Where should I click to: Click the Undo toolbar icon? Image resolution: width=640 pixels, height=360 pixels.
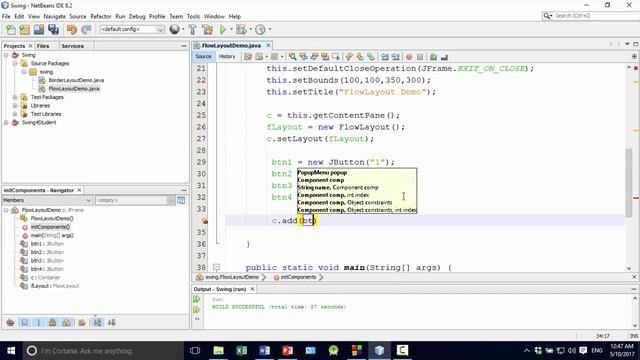click(x=72, y=29)
